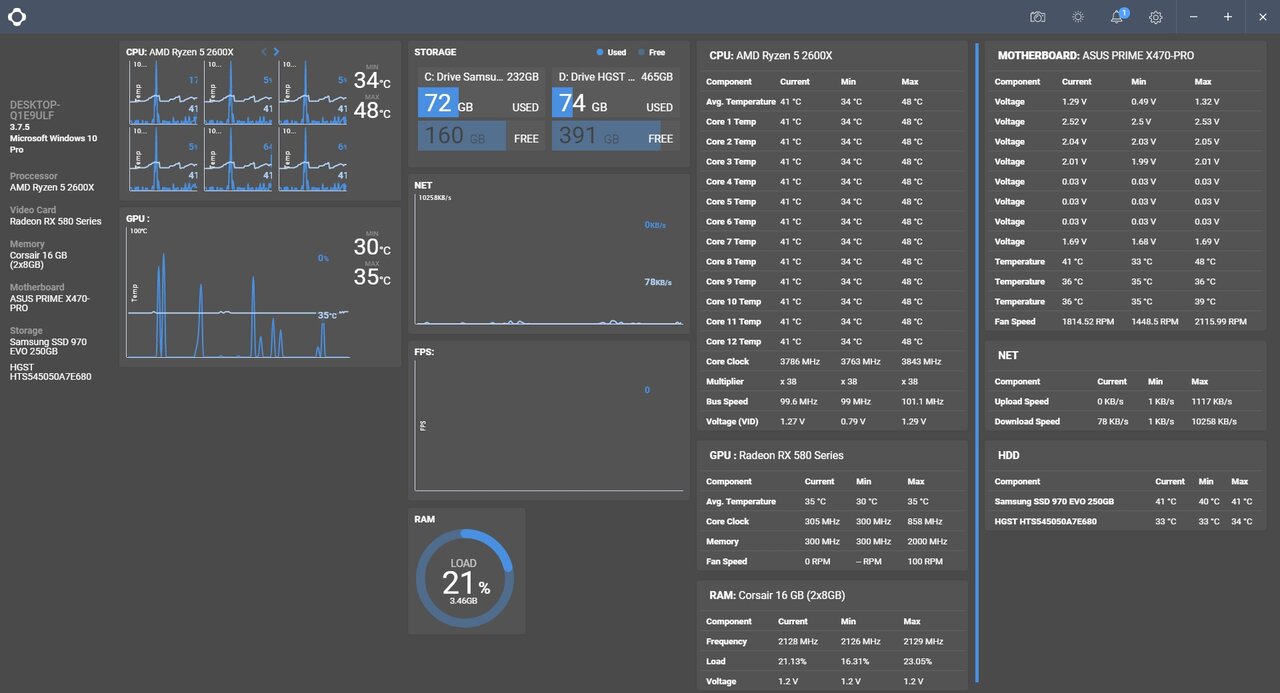Viewport: 1280px width, 693px height.
Task: Click the 3786 MHz core clock value
Action: click(x=800, y=362)
